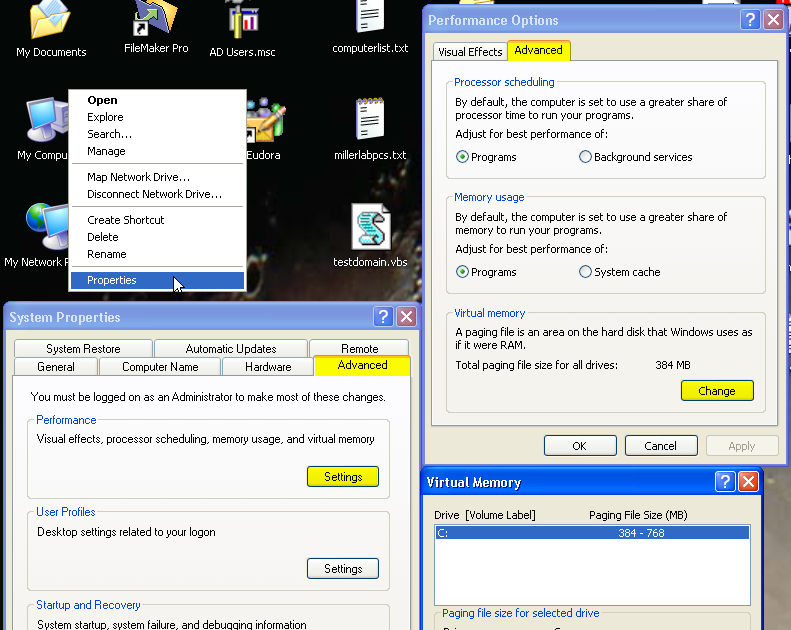Choose Manage in the context menu
This screenshot has height=630, width=791.
(x=158, y=151)
